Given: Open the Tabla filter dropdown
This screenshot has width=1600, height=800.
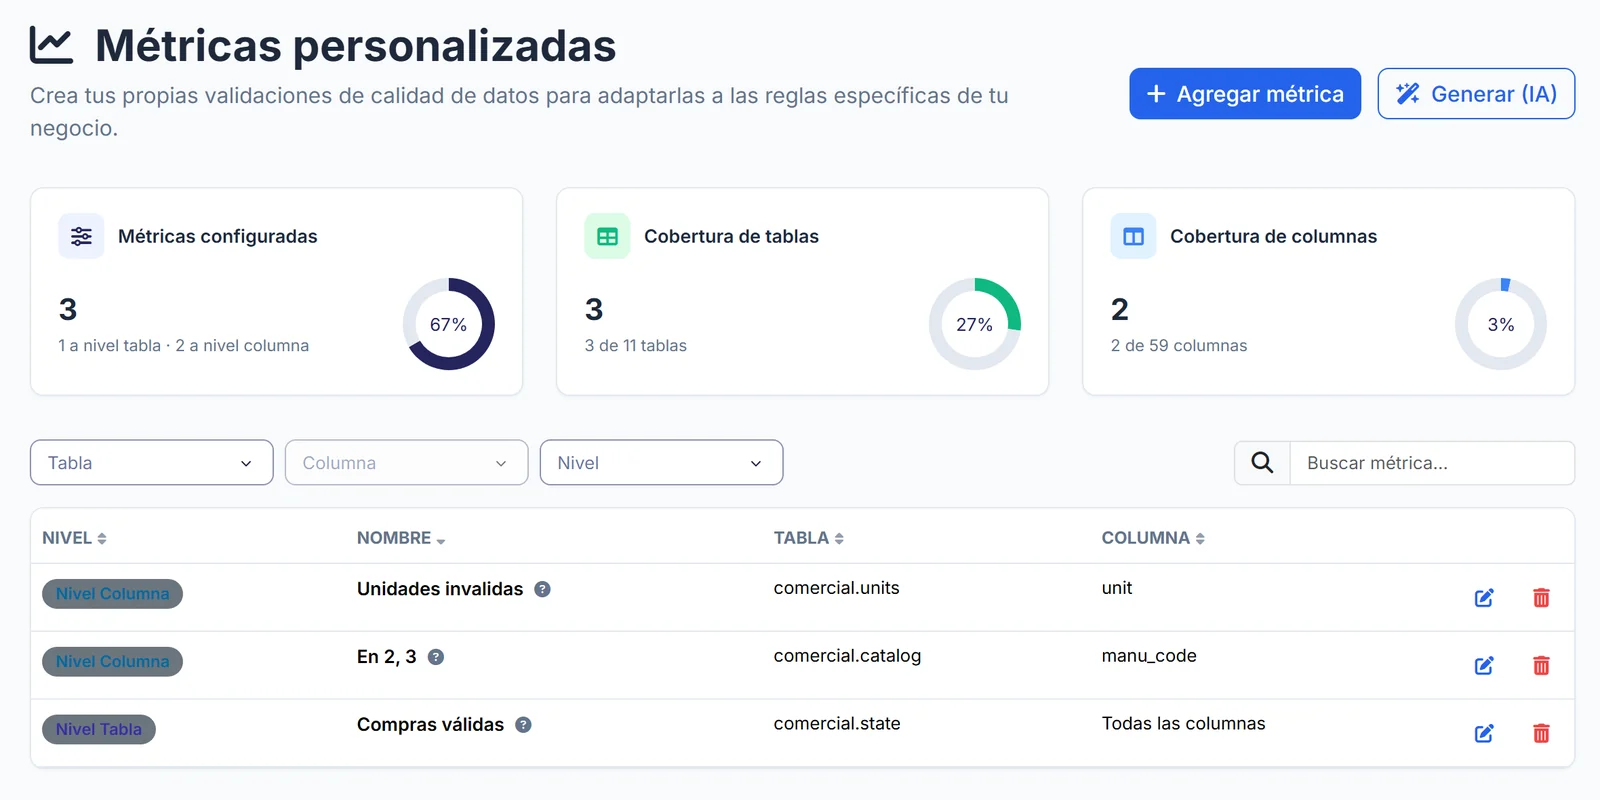Looking at the screenshot, I should coord(152,463).
